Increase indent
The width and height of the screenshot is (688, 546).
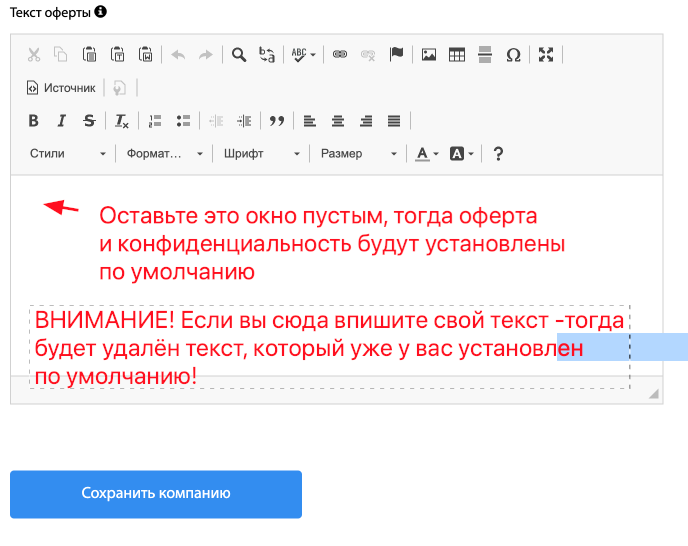(244, 121)
